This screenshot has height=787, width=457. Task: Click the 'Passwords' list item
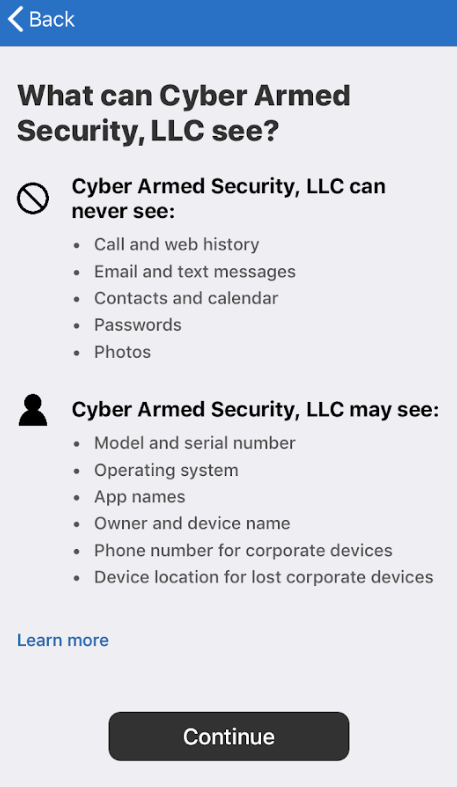pyautogui.click(x=138, y=325)
